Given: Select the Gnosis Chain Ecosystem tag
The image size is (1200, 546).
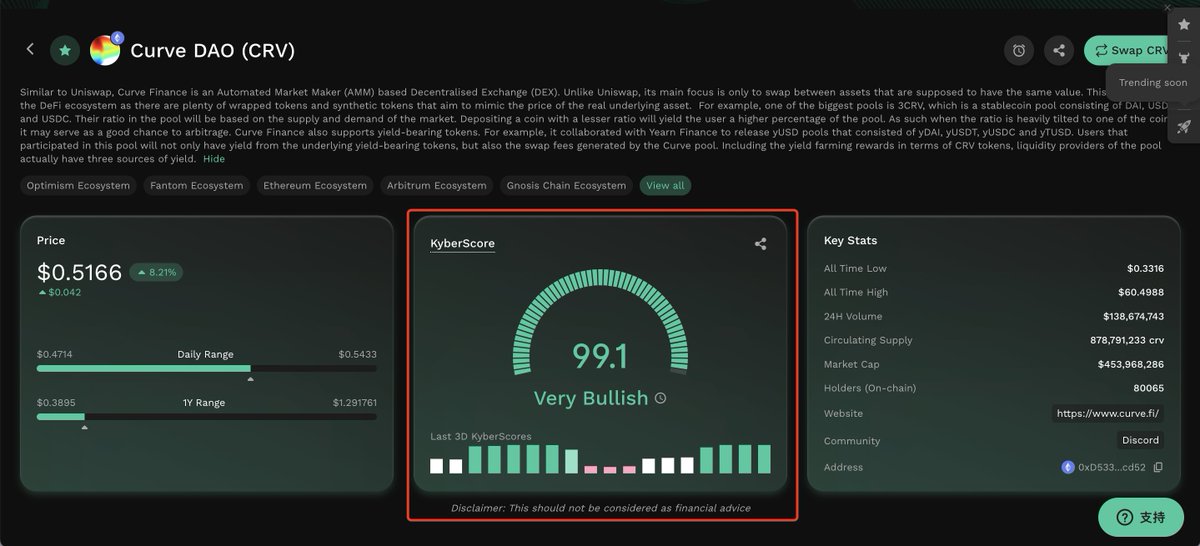Looking at the screenshot, I should 567,185.
